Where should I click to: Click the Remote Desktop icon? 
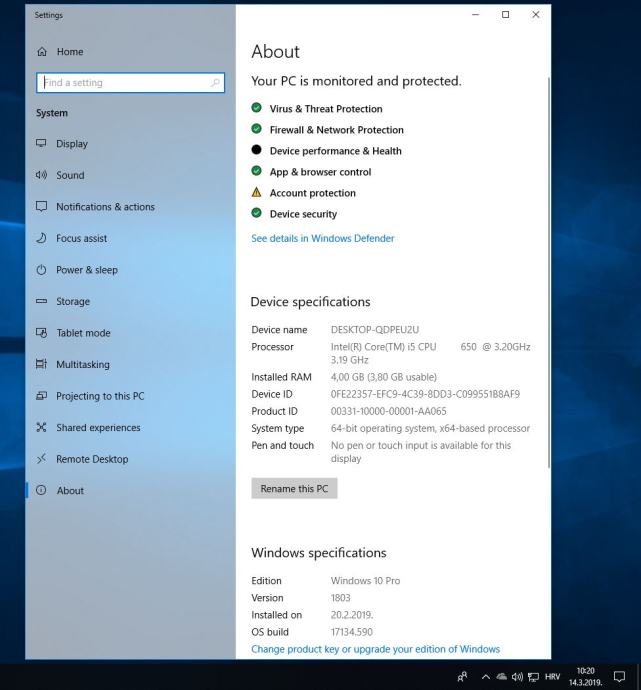click(41, 459)
